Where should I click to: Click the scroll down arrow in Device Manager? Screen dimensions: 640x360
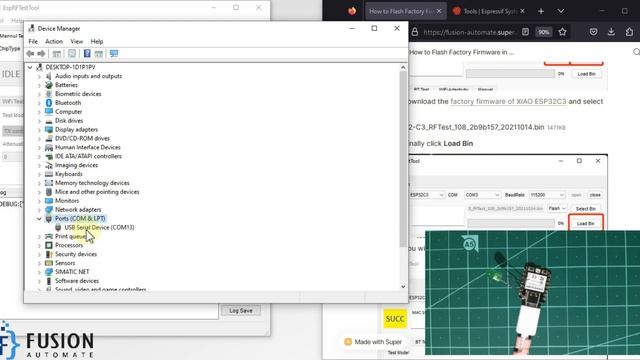[x=403, y=287]
